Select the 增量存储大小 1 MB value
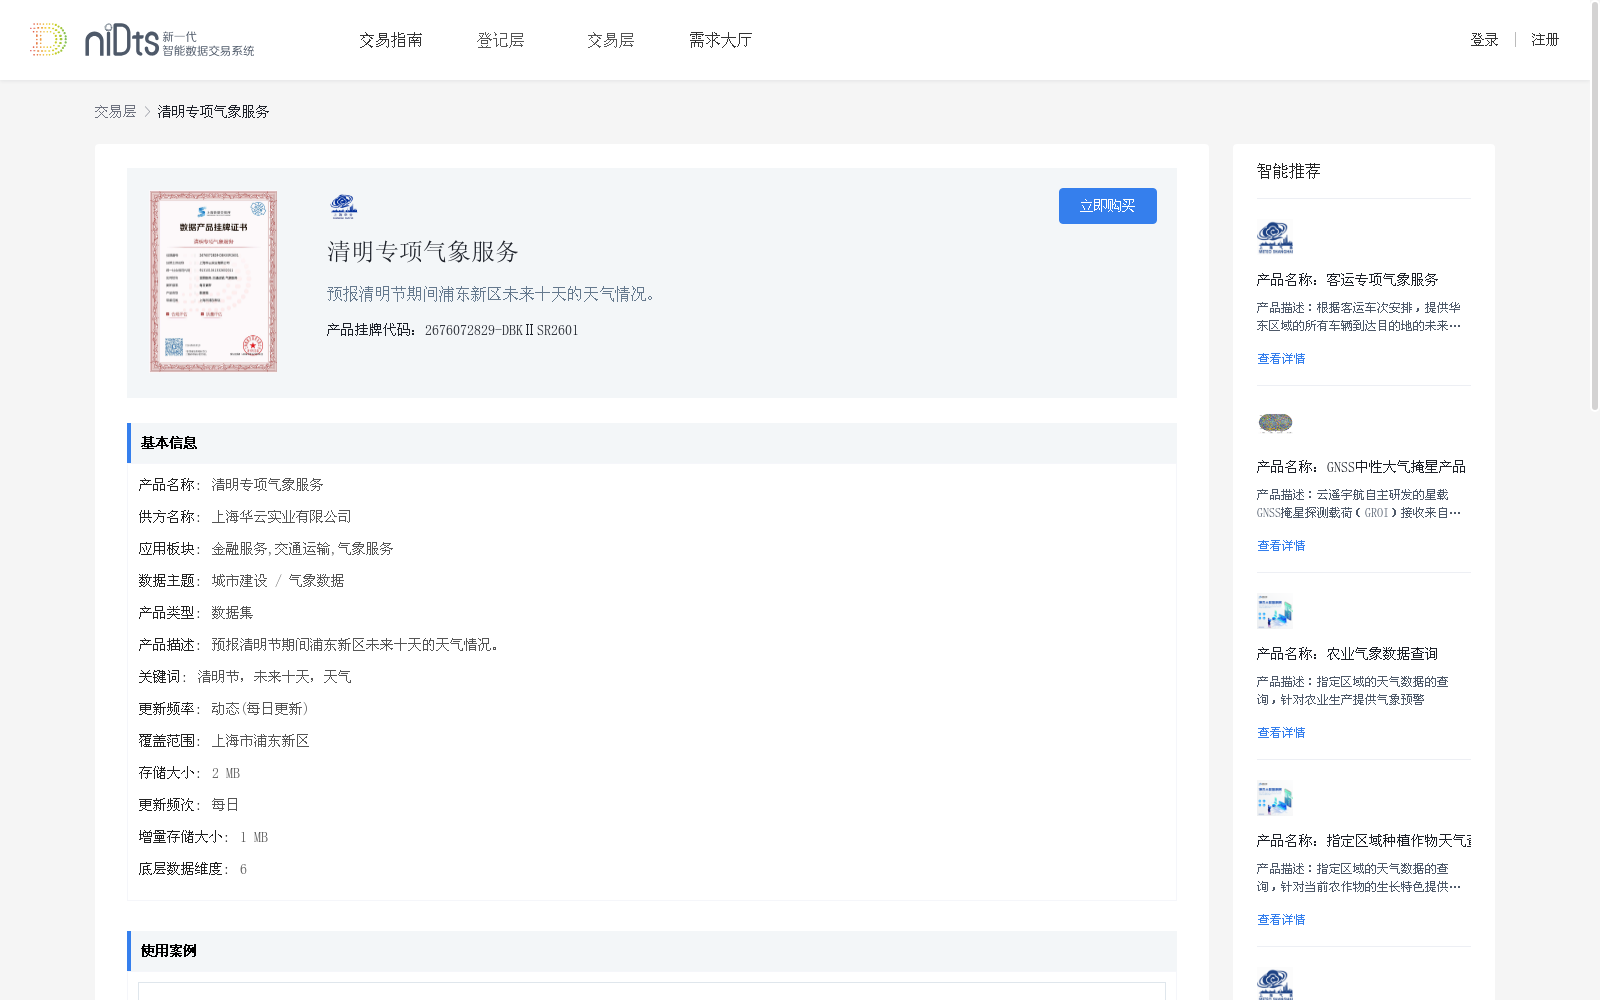This screenshot has width=1600, height=1000. (254, 837)
